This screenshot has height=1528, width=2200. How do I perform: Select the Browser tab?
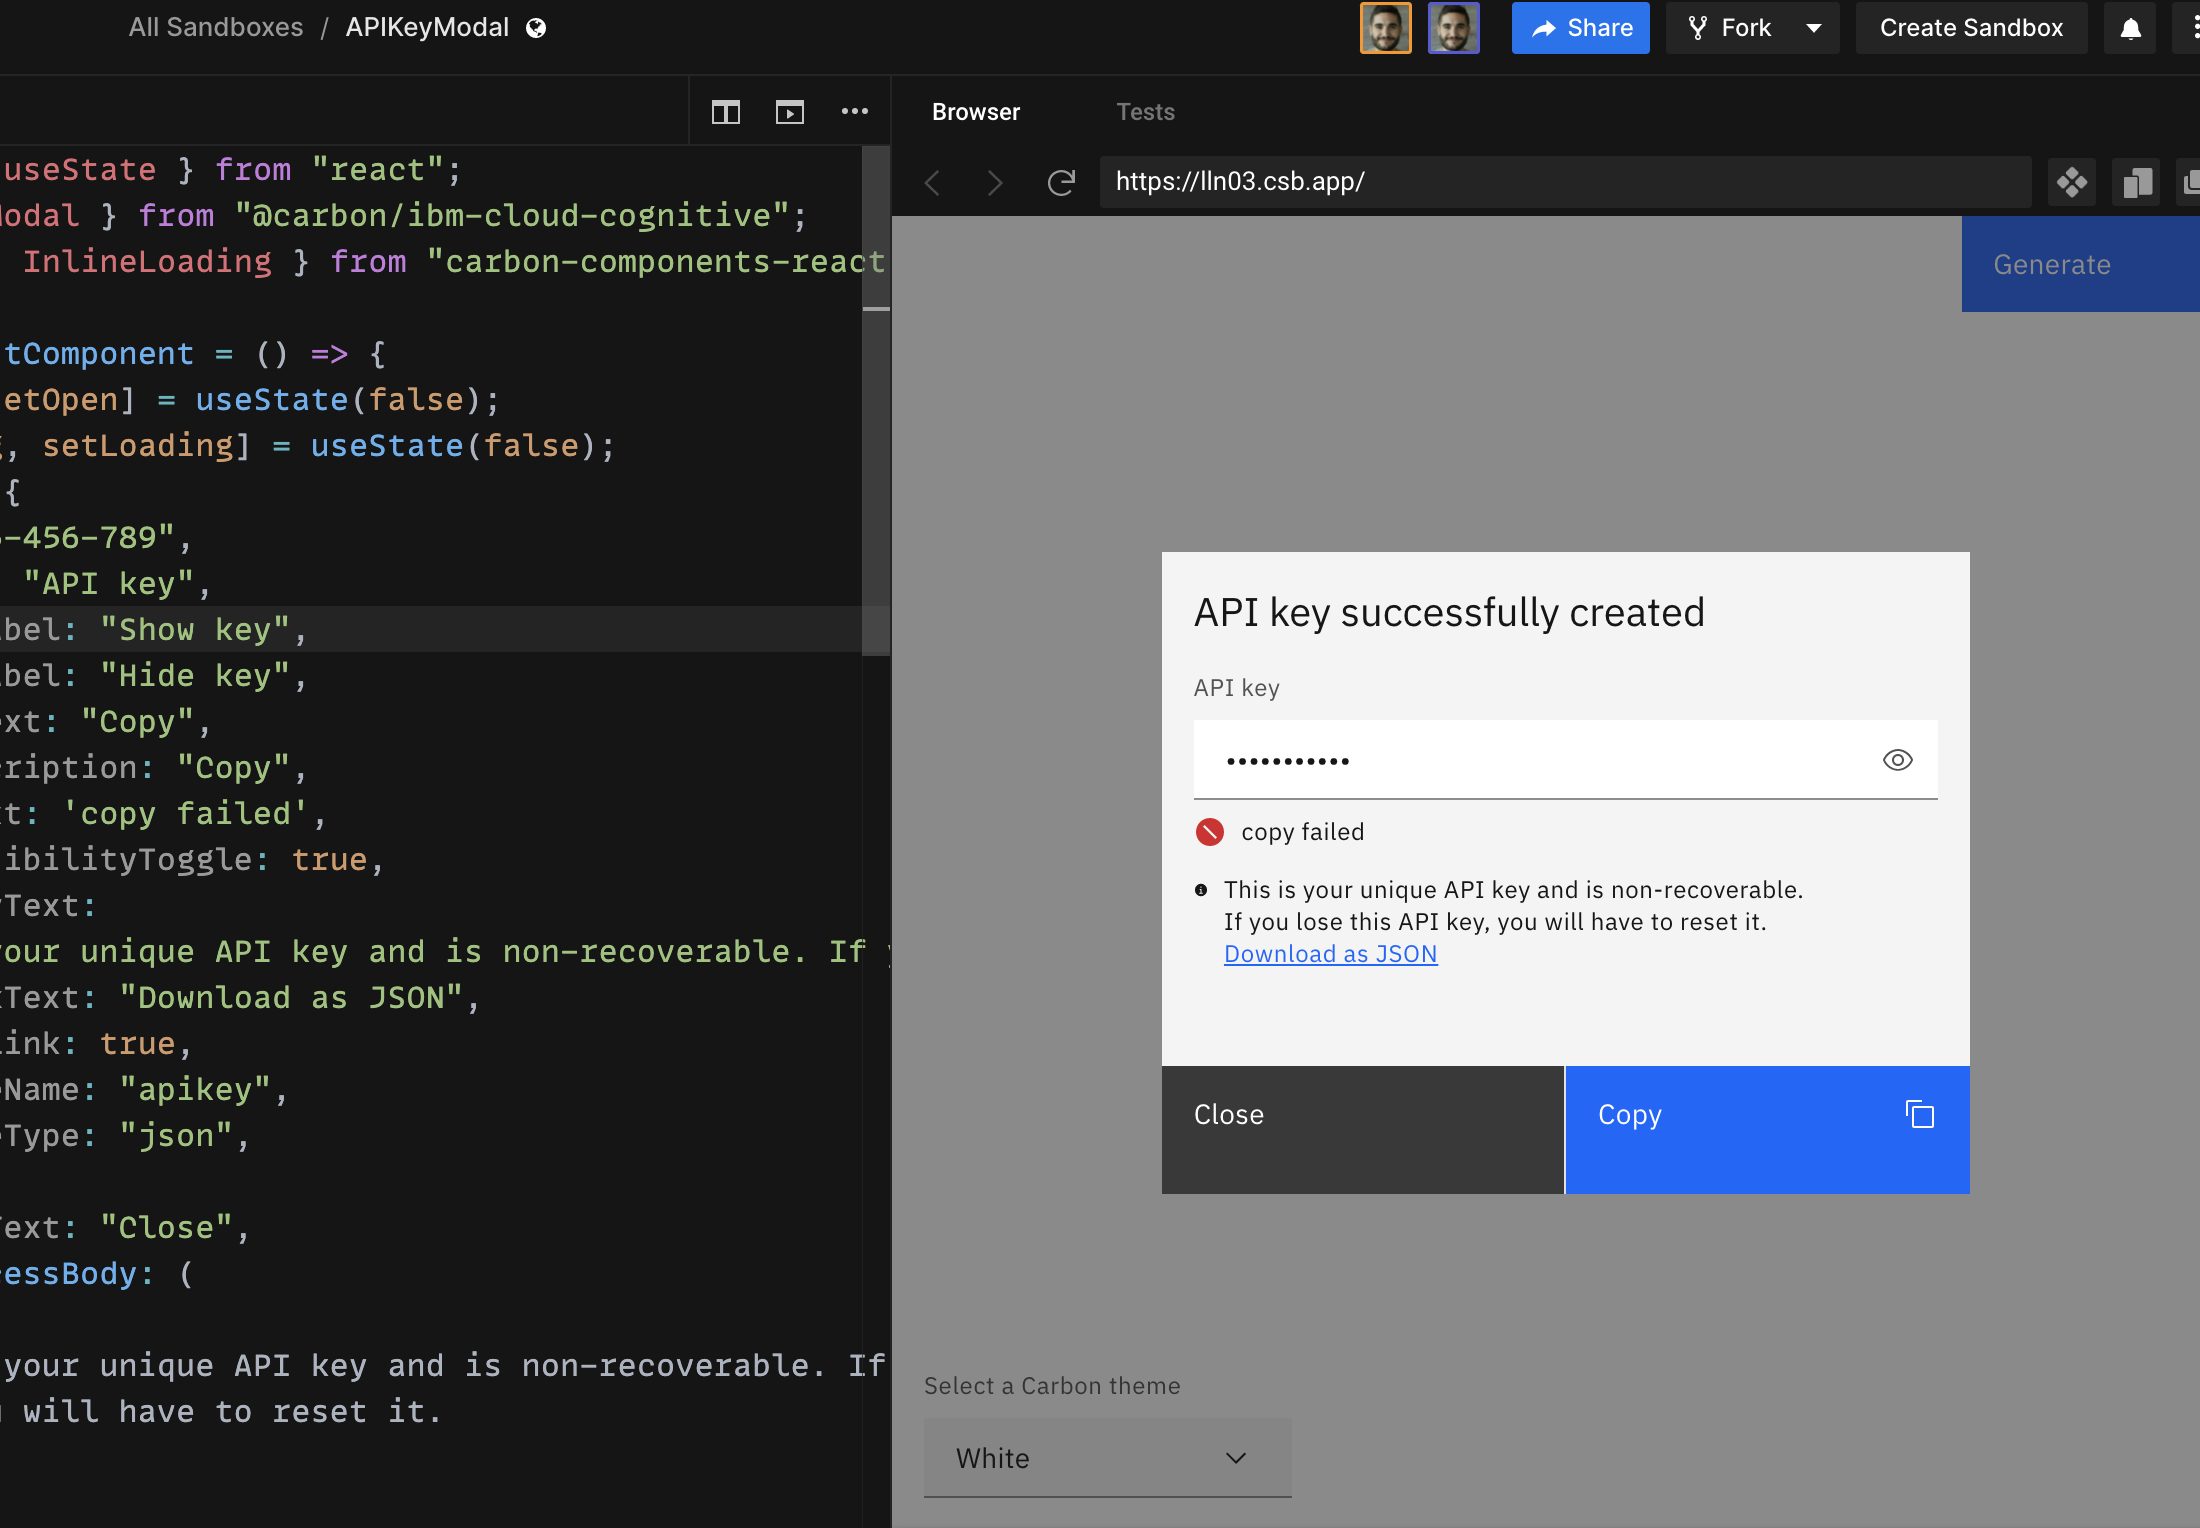(x=976, y=111)
